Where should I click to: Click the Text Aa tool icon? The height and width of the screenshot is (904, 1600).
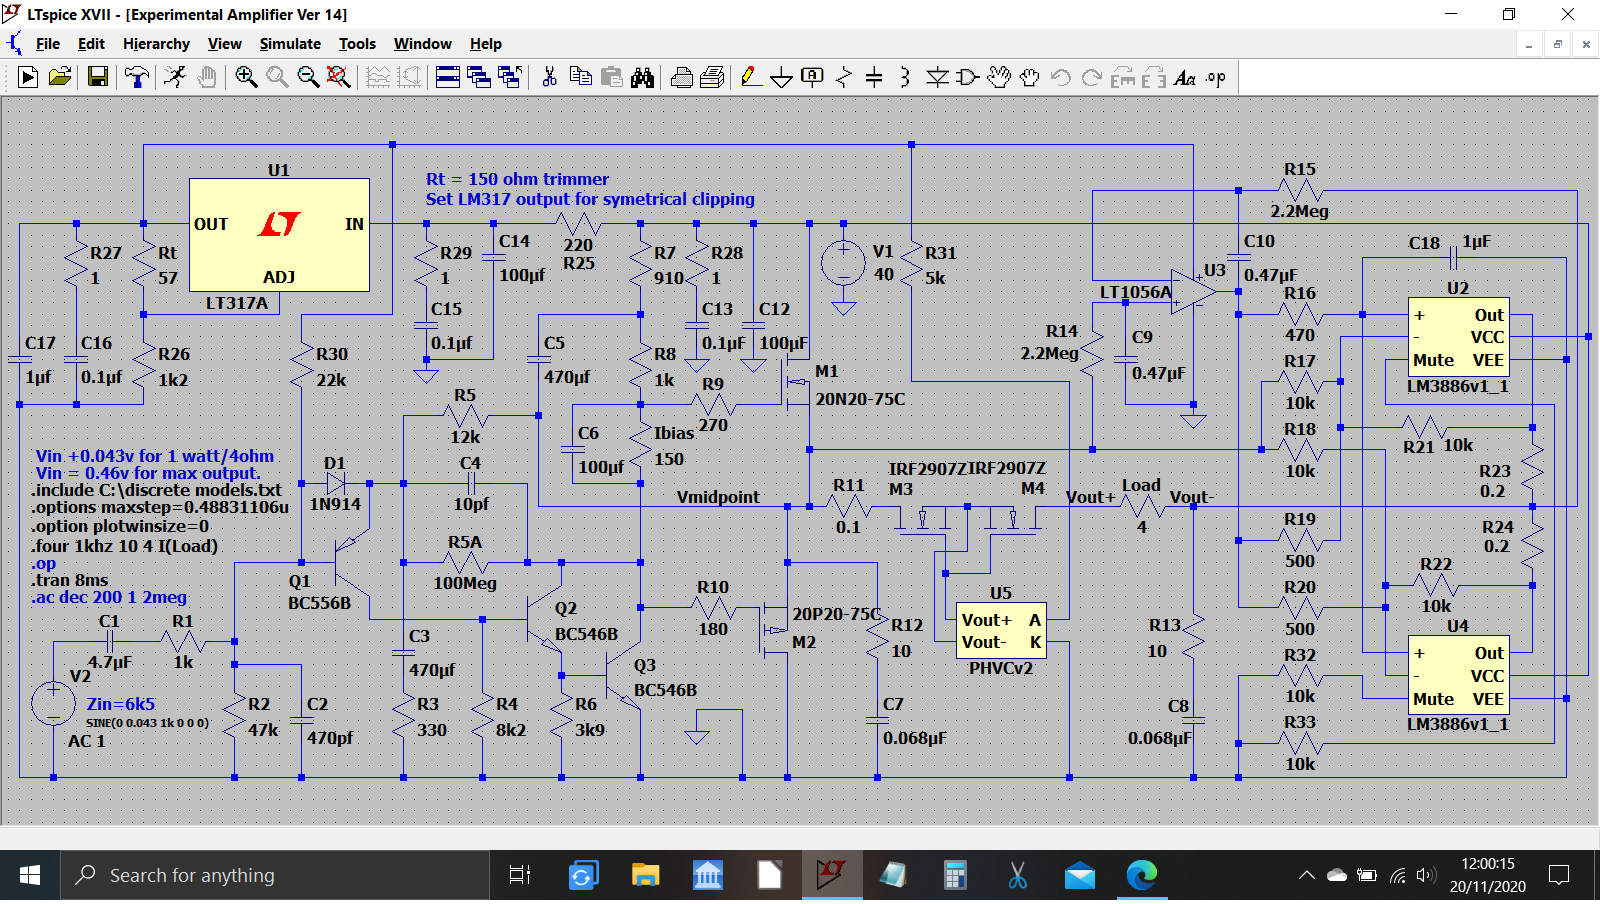pyautogui.click(x=1185, y=77)
